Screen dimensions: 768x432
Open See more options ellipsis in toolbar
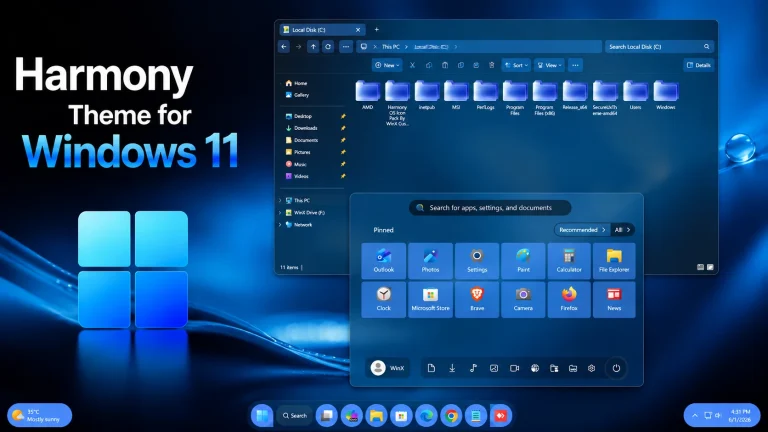(x=575, y=65)
